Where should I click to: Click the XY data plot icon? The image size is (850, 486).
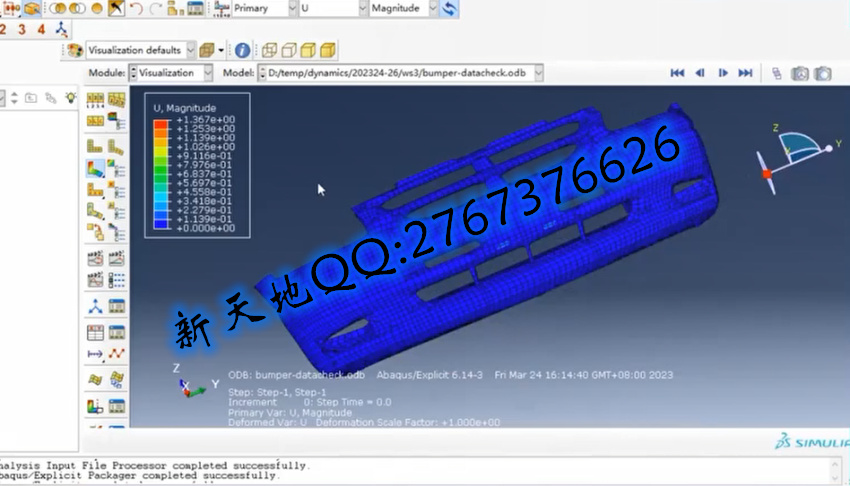click(x=117, y=354)
